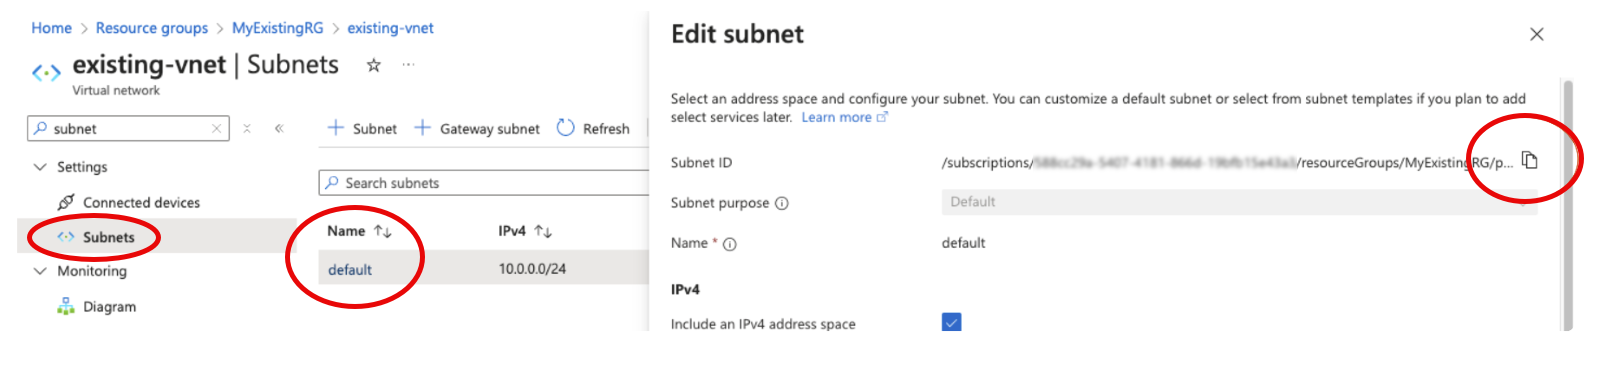Viewport: 1600px width, 365px height.
Task: Collapse the Settings section
Action: (x=40, y=167)
